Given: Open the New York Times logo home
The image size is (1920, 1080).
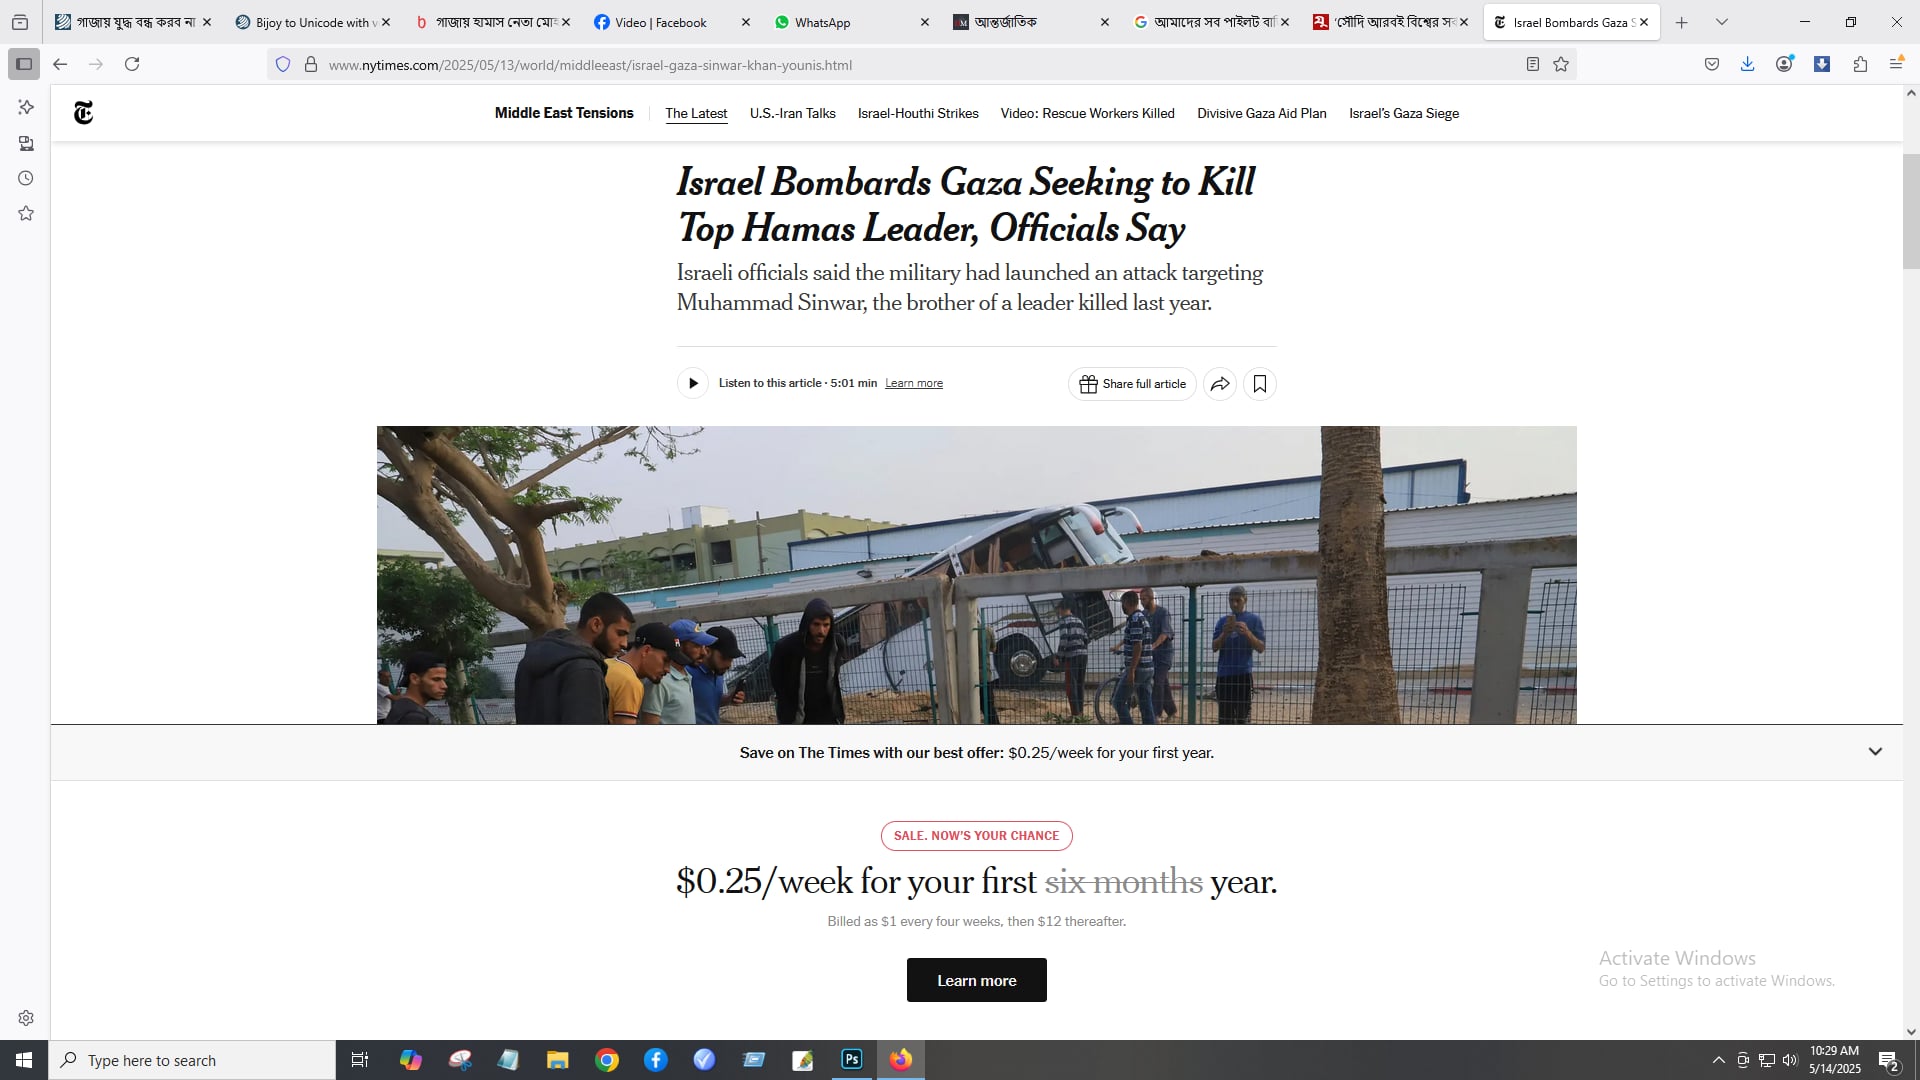Looking at the screenshot, I should [x=84, y=113].
